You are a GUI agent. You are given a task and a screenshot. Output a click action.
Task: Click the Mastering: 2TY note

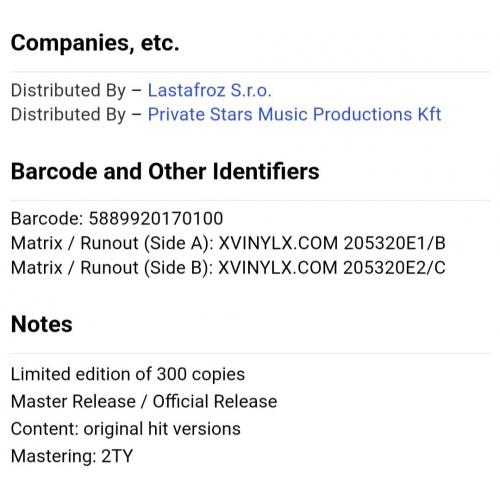click(72, 456)
